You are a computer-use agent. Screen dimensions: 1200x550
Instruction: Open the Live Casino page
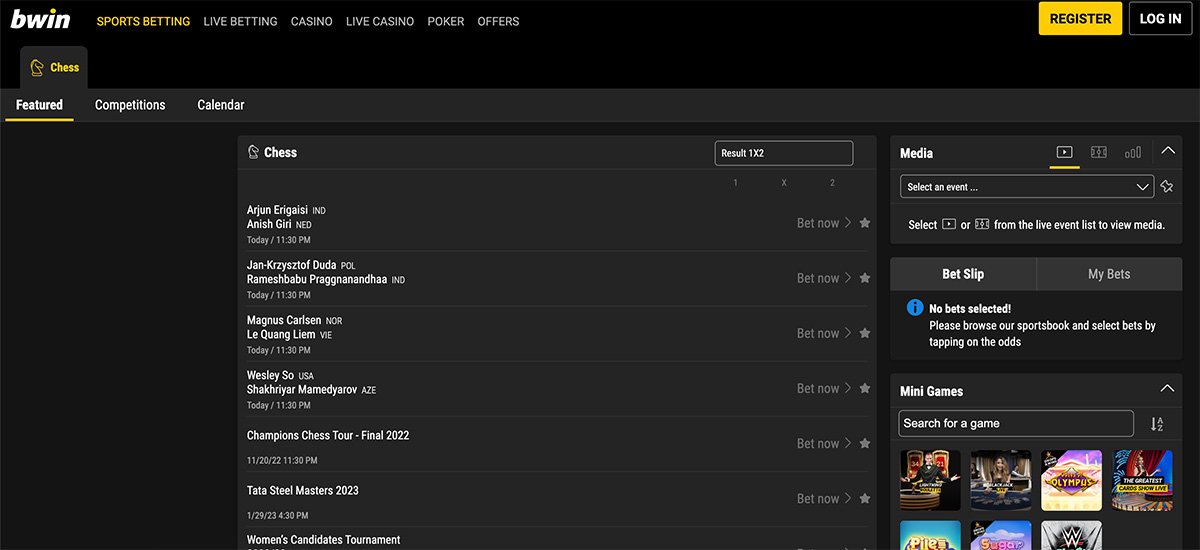380,21
